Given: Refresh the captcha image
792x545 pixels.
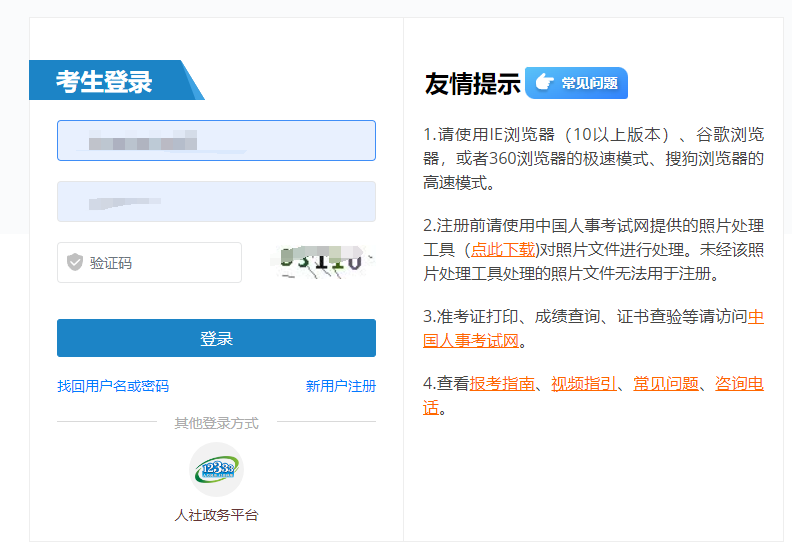Looking at the screenshot, I should [x=323, y=262].
